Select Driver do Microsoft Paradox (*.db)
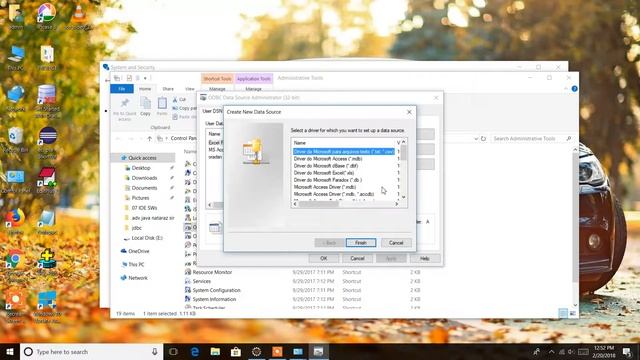The height and width of the screenshot is (360, 640). point(328,180)
